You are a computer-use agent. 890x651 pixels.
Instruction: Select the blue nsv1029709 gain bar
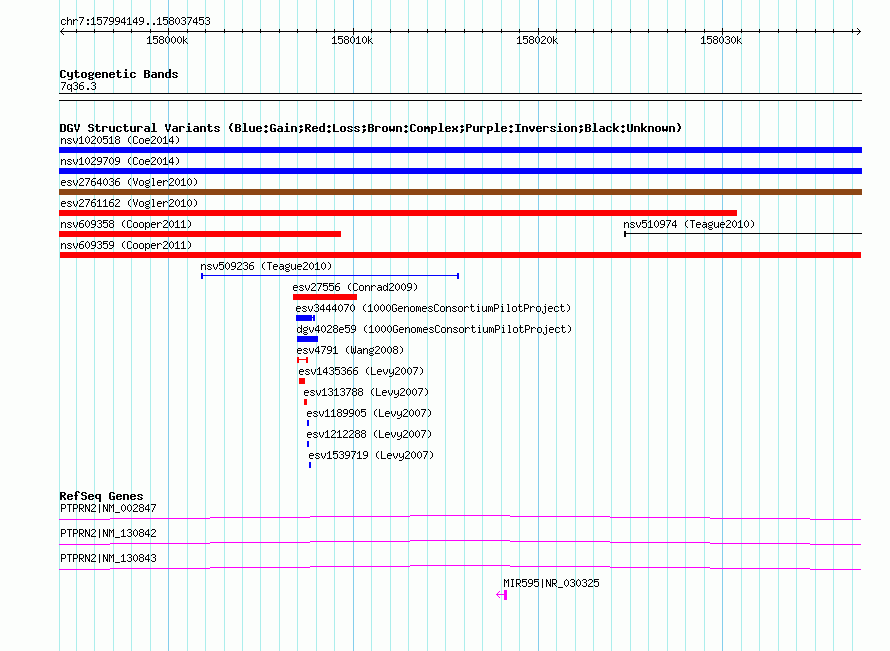tap(460, 171)
